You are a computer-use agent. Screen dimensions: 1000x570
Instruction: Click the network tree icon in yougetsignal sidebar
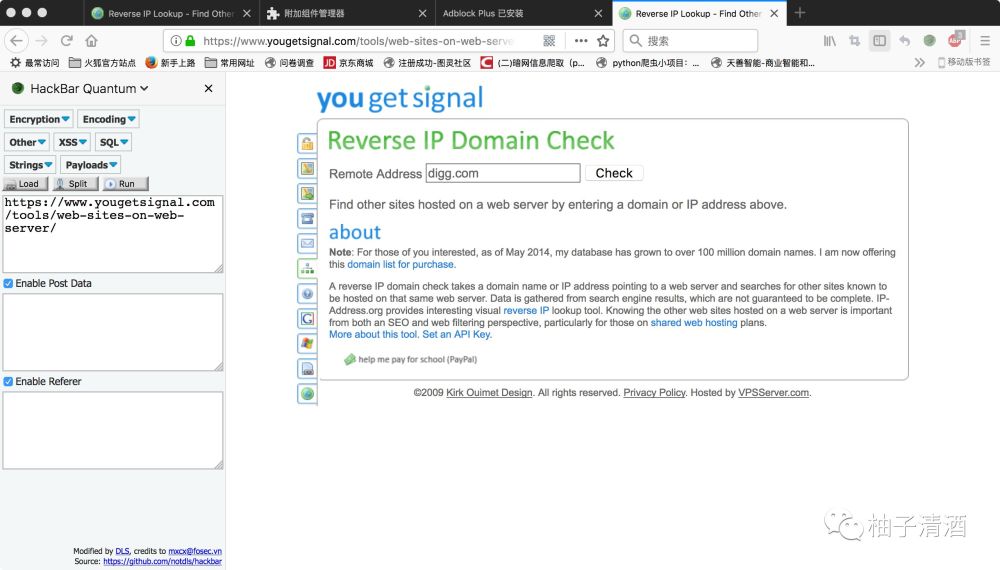307,268
